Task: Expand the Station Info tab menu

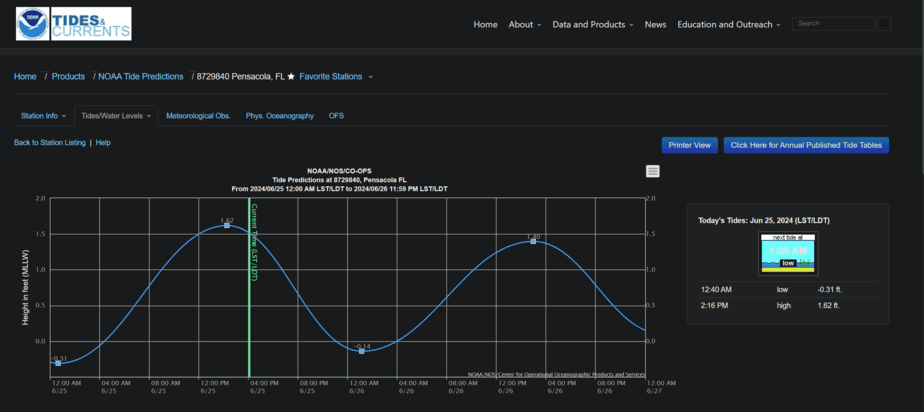Action: pos(43,116)
